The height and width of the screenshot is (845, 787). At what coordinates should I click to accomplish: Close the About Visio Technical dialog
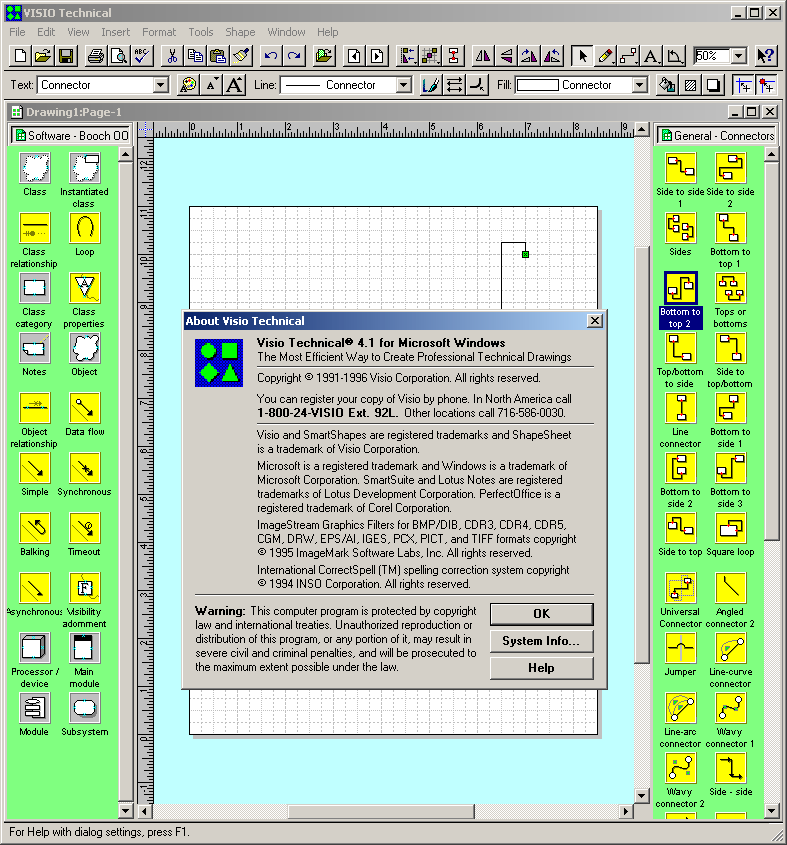point(595,321)
